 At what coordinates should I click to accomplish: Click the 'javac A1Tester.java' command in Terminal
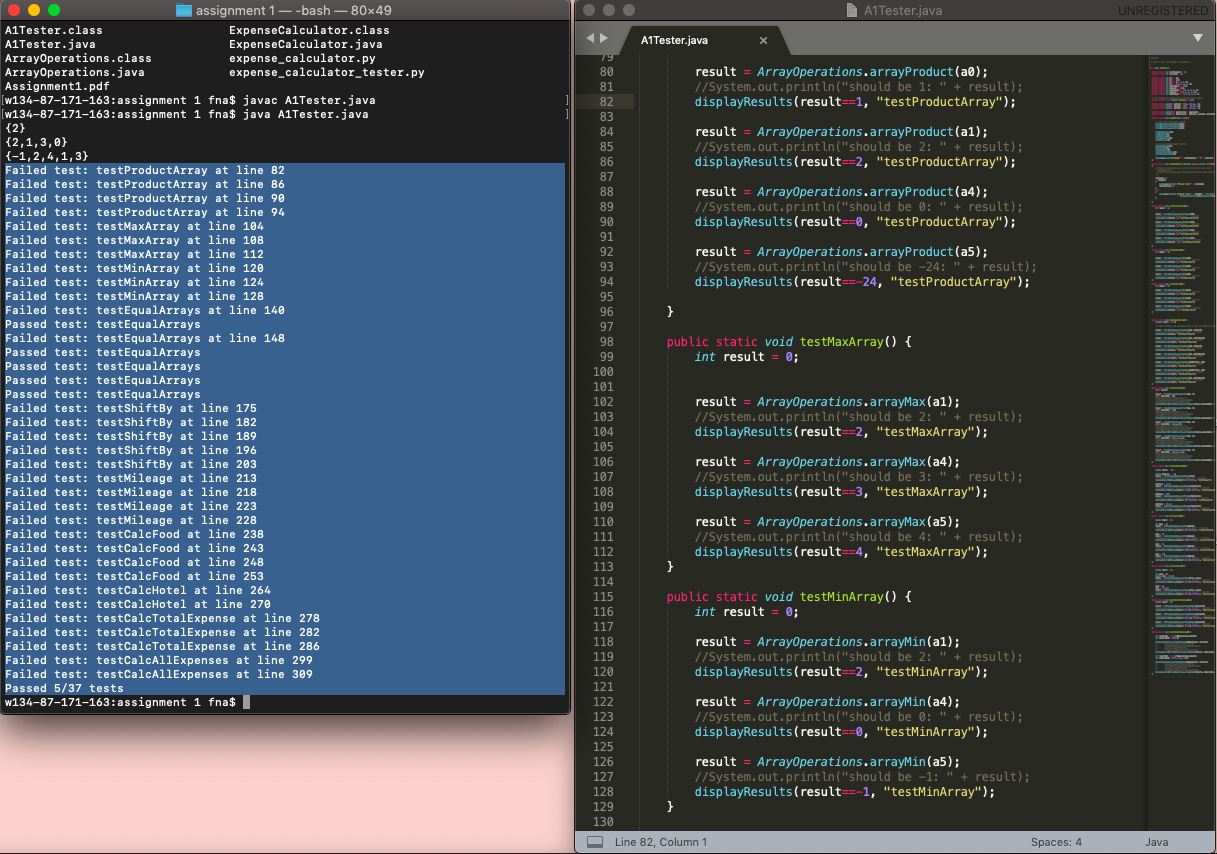[x=309, y=100]
